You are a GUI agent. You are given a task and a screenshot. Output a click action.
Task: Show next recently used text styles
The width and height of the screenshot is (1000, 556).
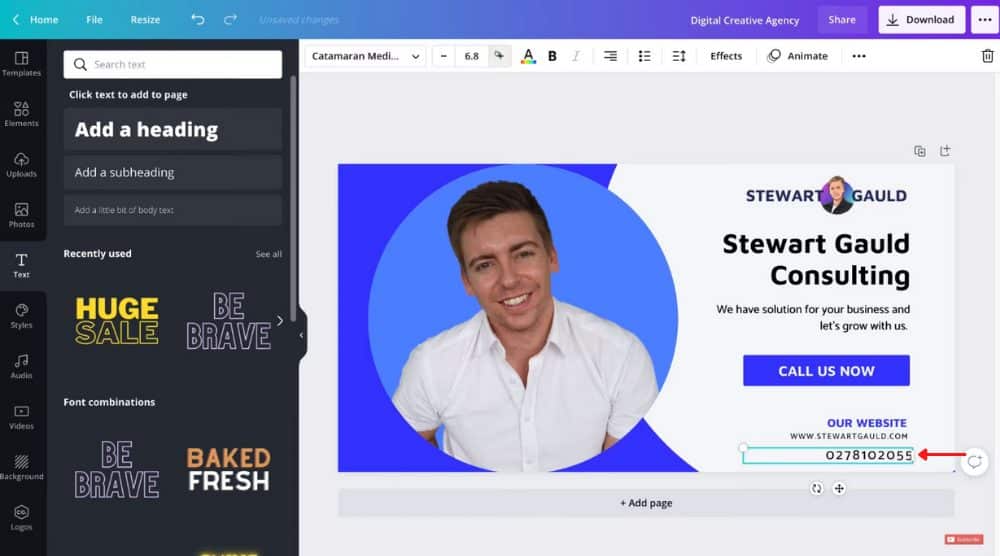279,321
